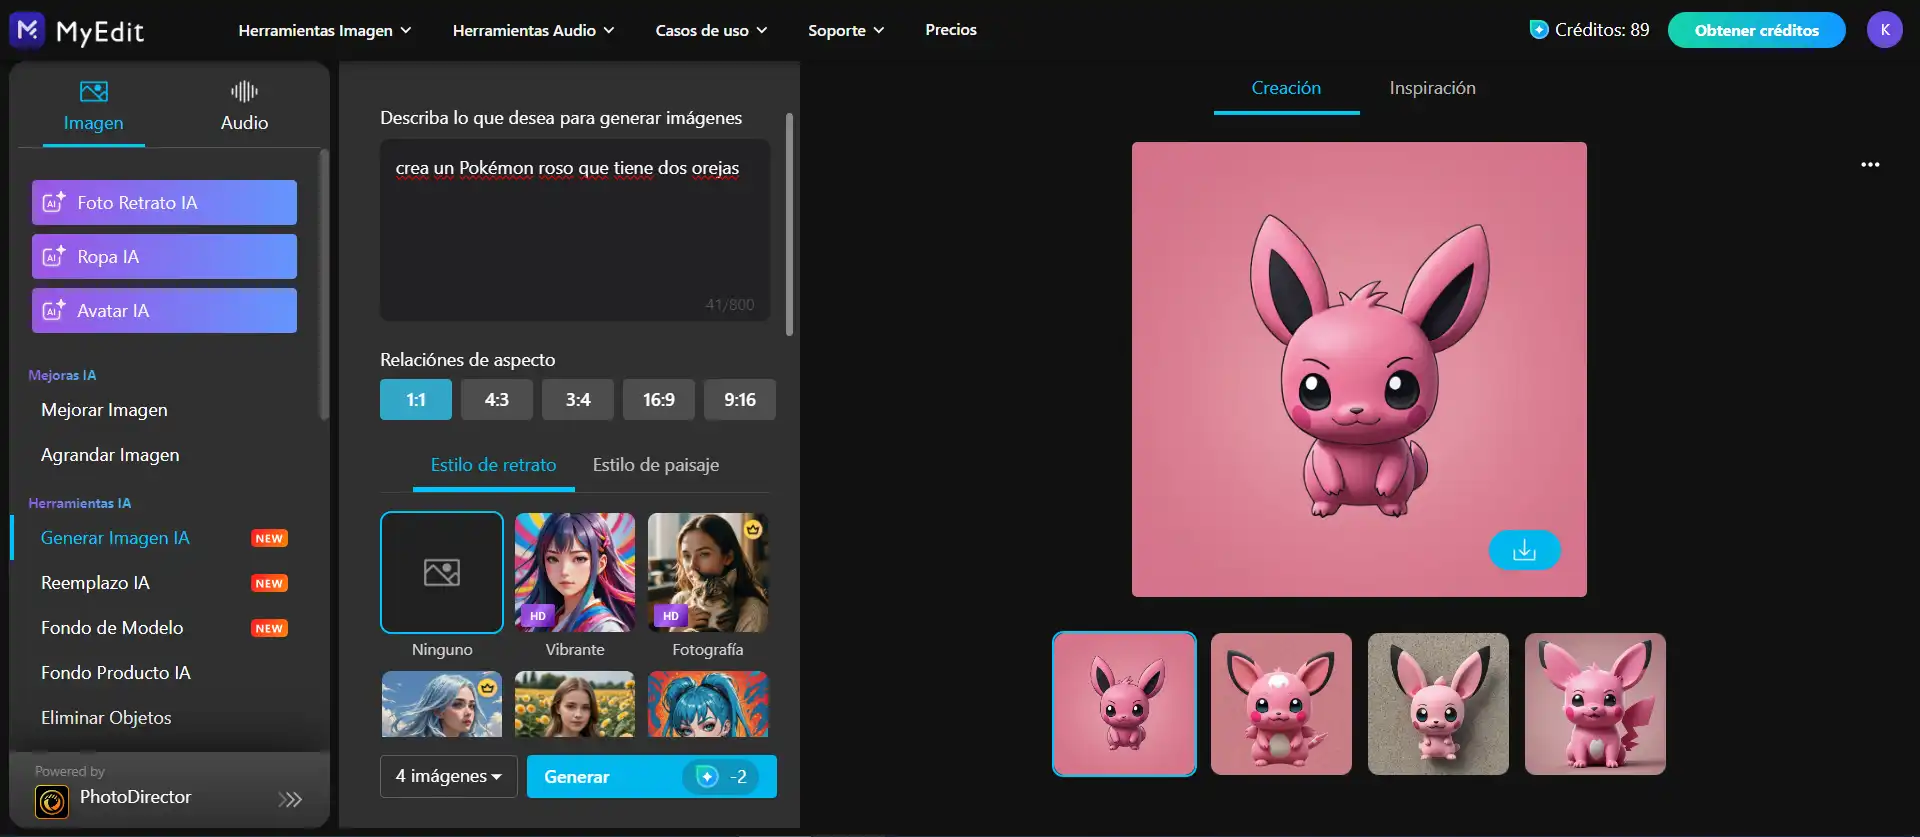Switch to the Inspiración tab

(1432, 88)
